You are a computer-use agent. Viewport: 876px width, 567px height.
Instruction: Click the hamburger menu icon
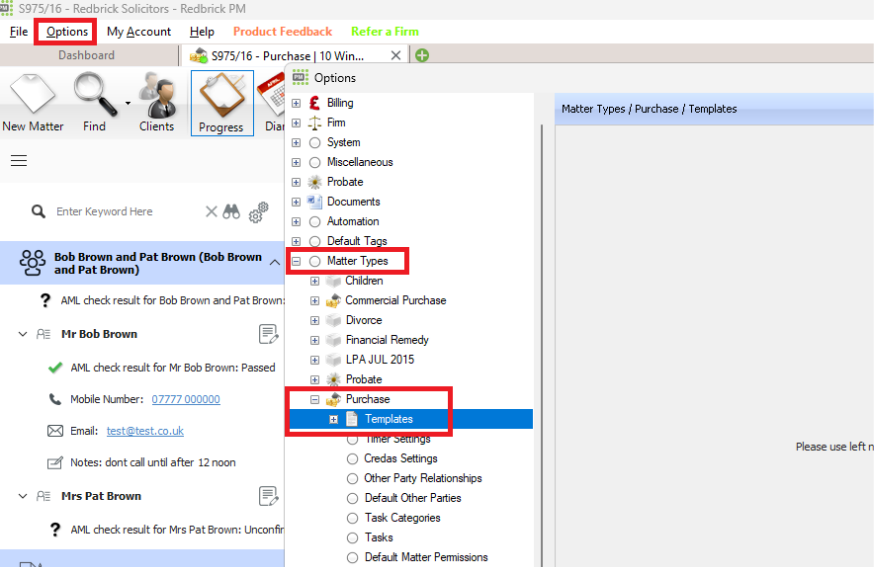coord(19,161)
